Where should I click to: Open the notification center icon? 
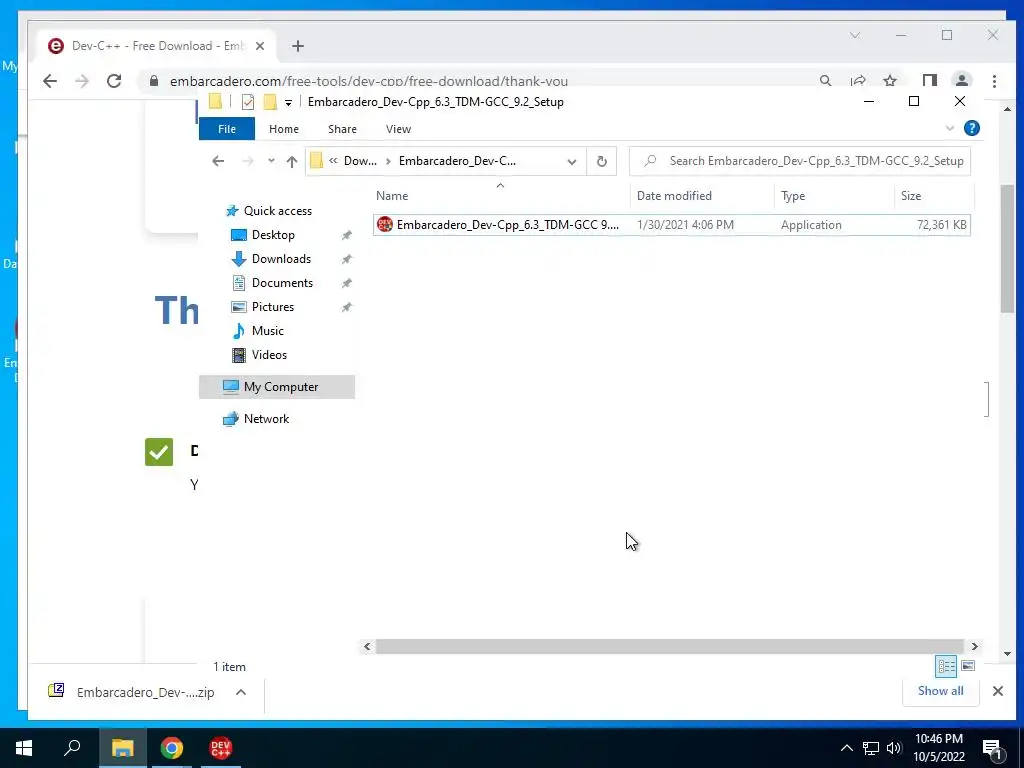(993, 748)
